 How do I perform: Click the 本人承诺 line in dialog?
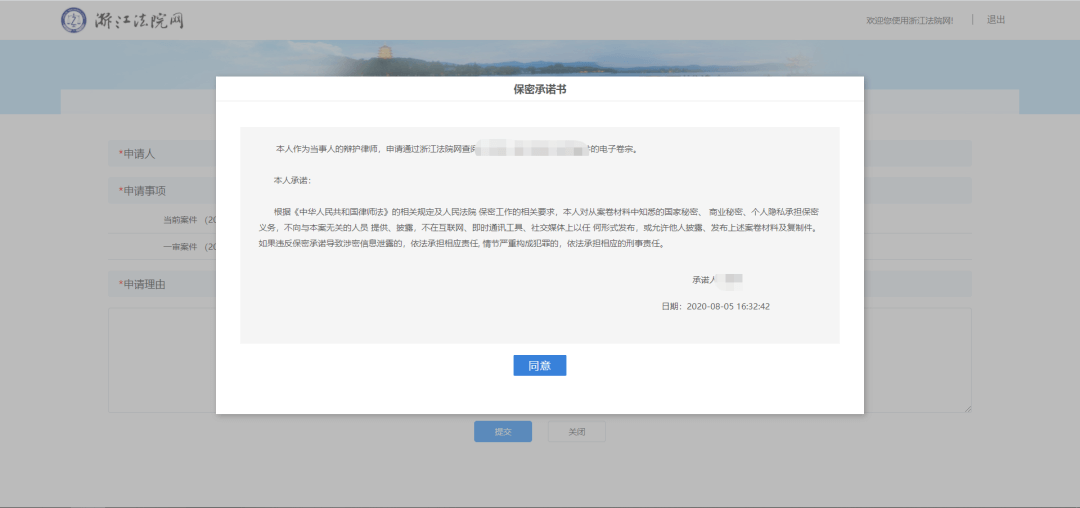[293, 180]
